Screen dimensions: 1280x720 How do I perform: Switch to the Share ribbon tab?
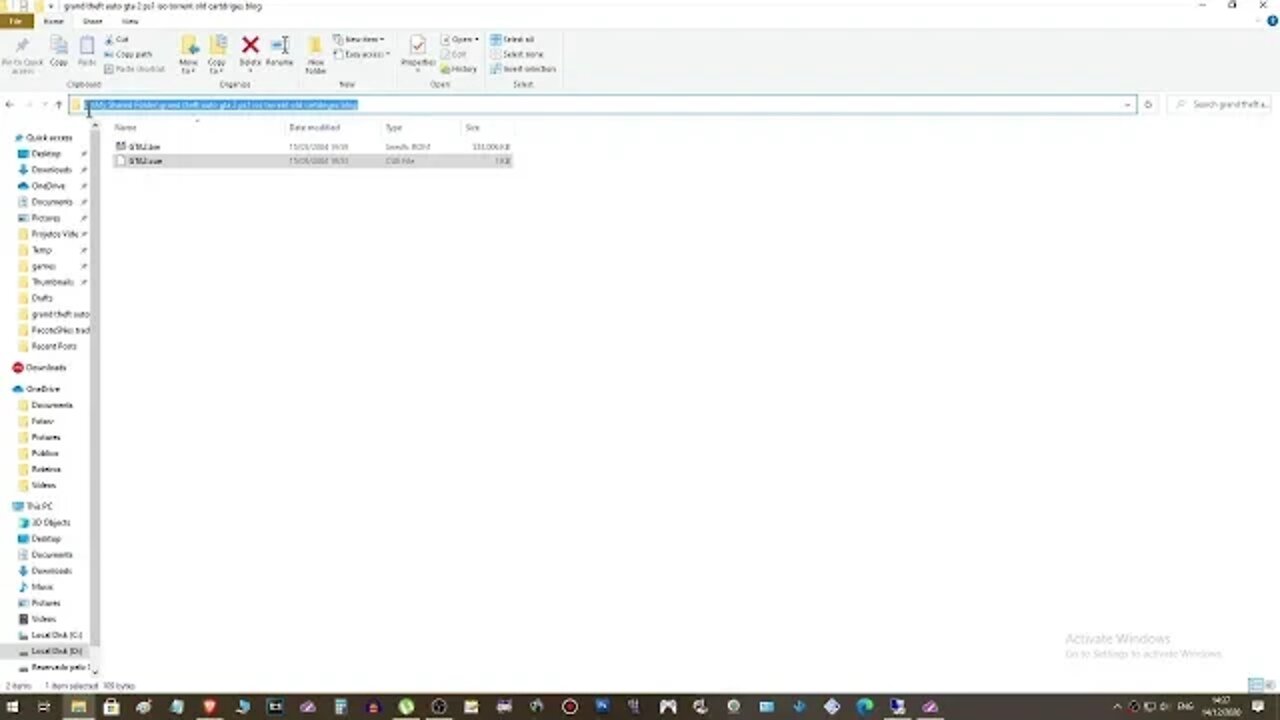(92, 21)
